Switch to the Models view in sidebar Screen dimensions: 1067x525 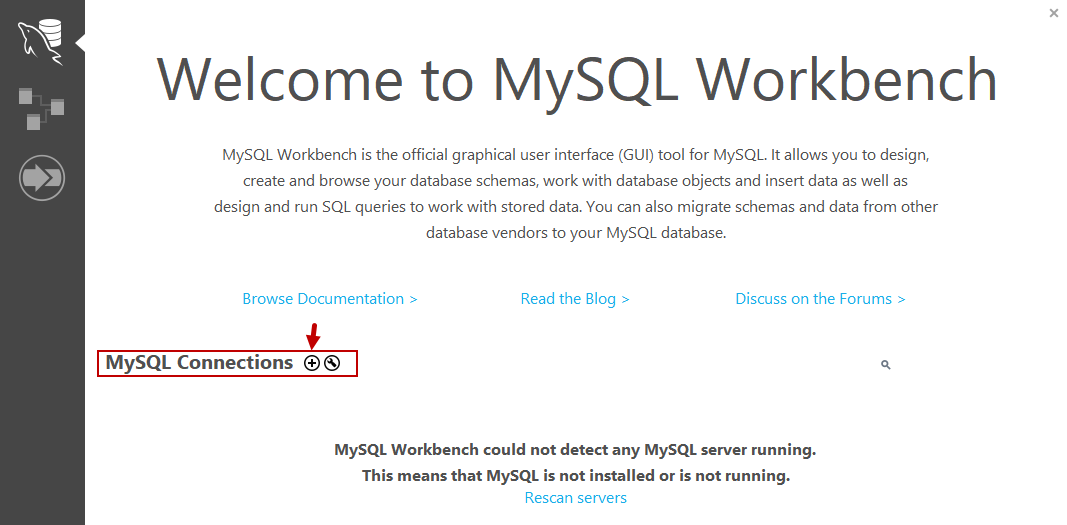tap(41, 108)
